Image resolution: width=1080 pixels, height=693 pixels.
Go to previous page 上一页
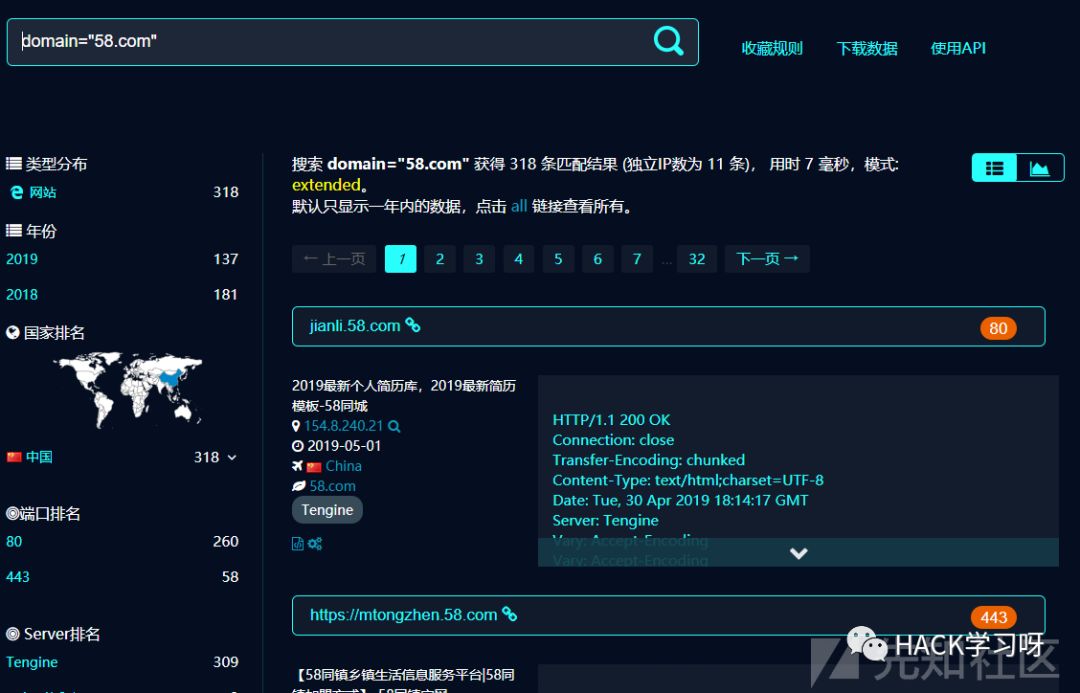pyautogui.click(x=334, y=259)
